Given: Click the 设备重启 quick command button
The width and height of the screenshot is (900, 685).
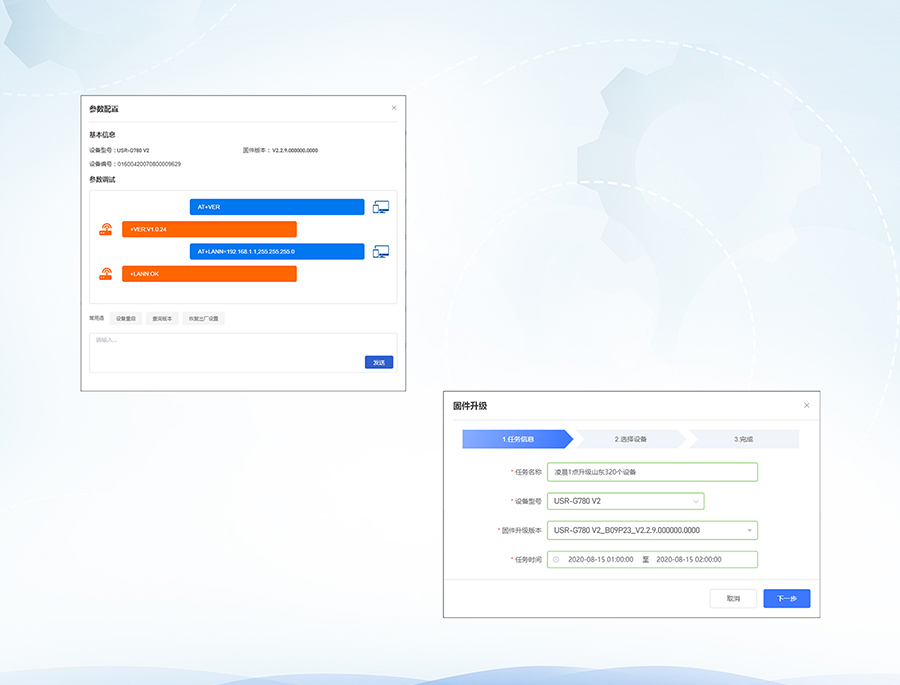Looking at the screenshot, I should (125, 319).
